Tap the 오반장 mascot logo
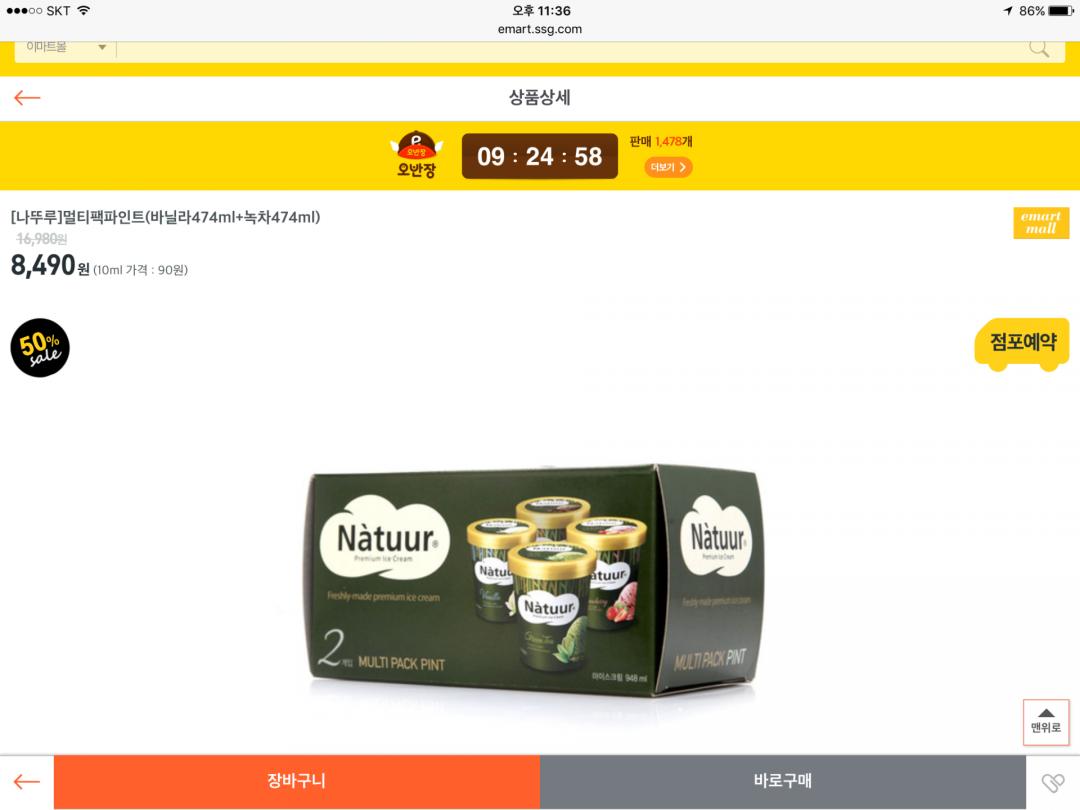This screenshot has width=1080, height=810. click(x=416, y=155)
